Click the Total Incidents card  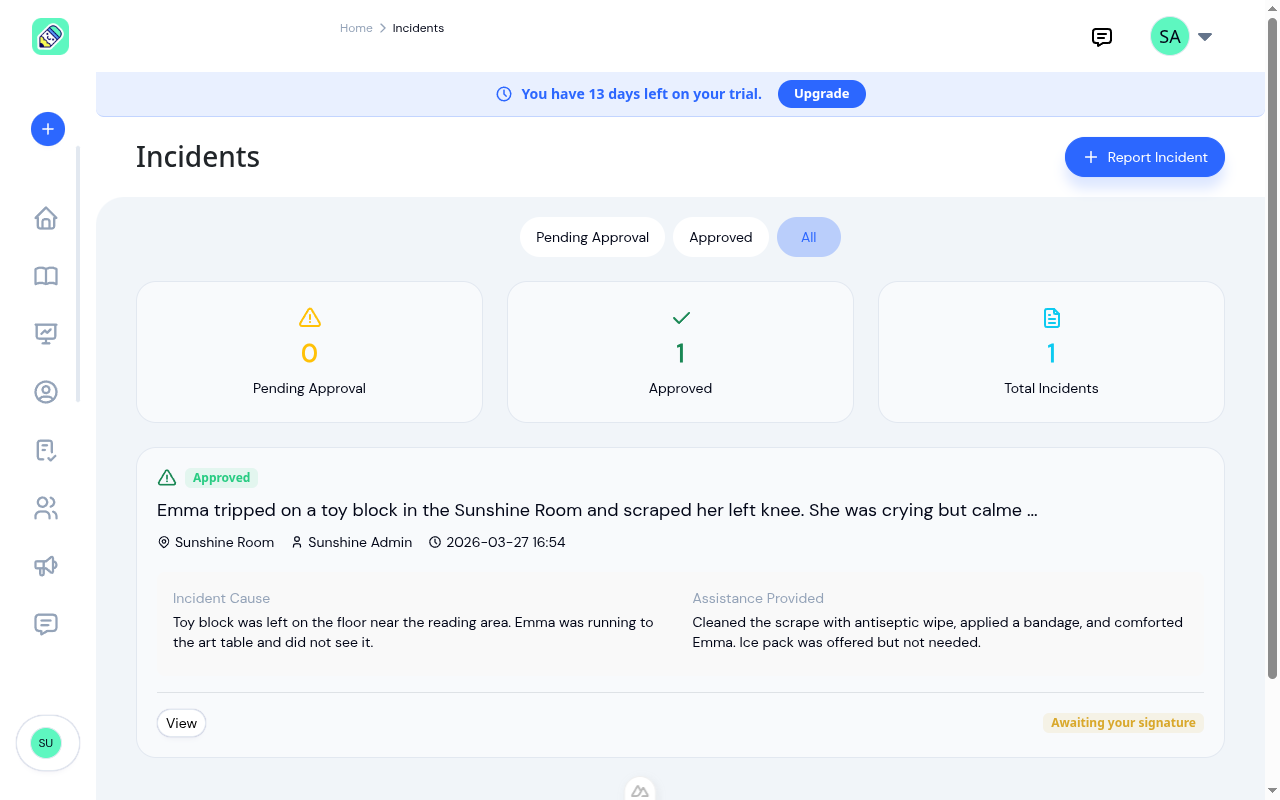click(x=1052, y=352)
